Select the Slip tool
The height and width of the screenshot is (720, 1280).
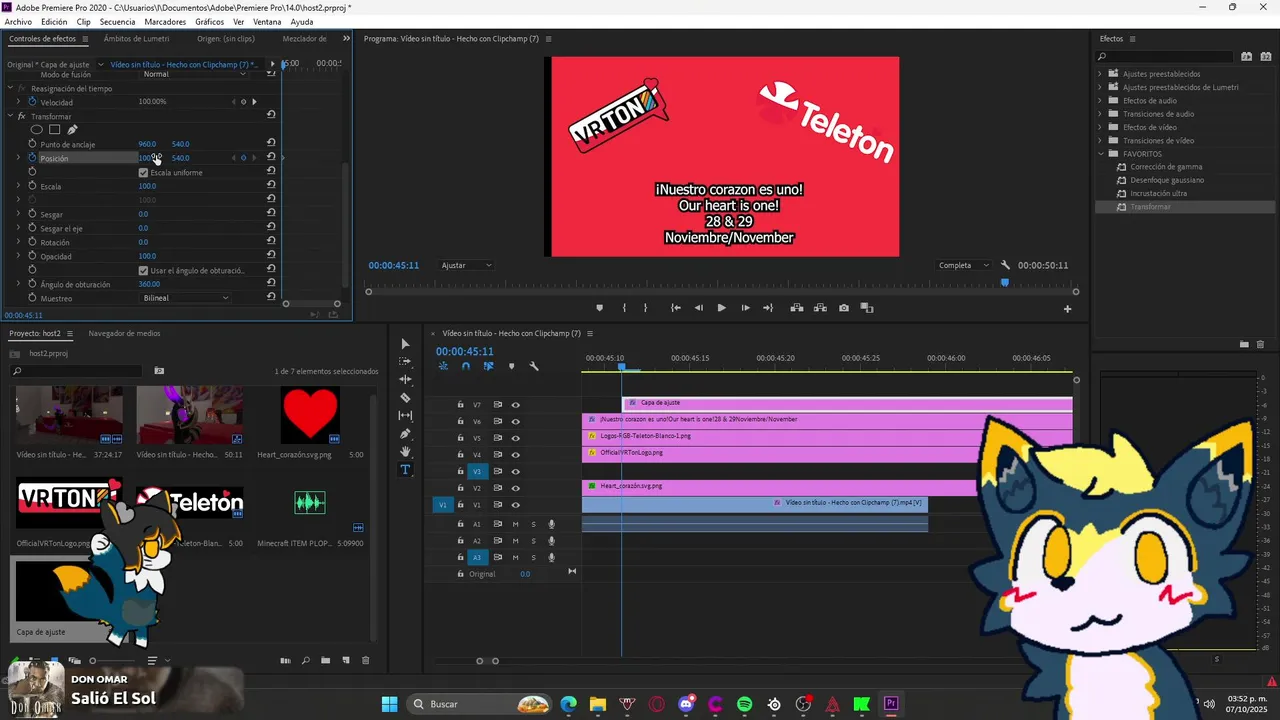(405, 415)
